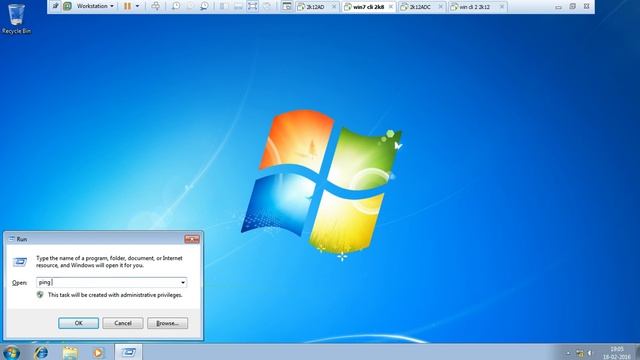This screenshot has width=640, height=360.
Task: Open the Windows Start menu
Action: click(x=11, y=352)
